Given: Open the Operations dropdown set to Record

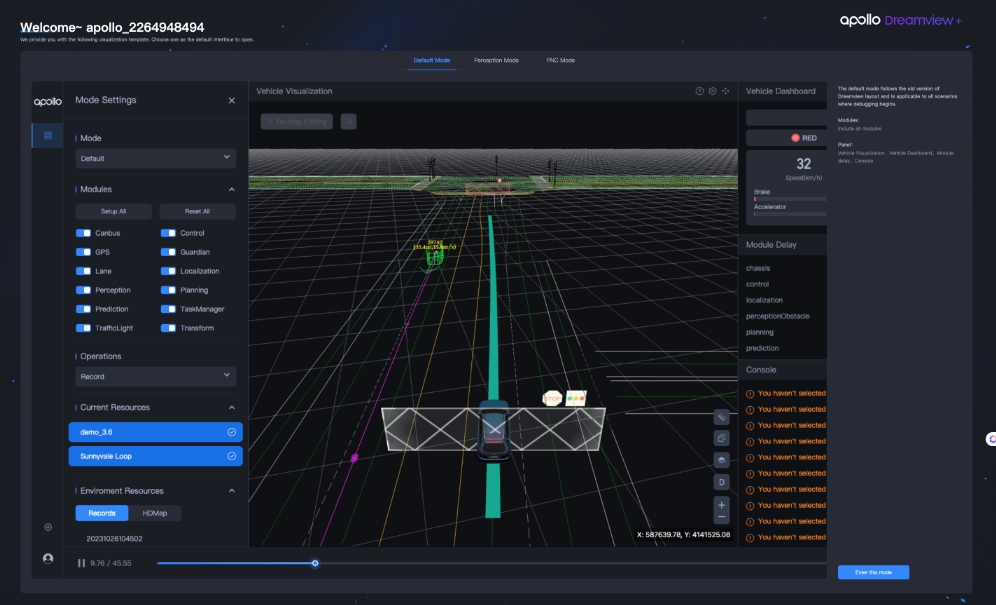Looking at the screenshot, I should [156, 376].
